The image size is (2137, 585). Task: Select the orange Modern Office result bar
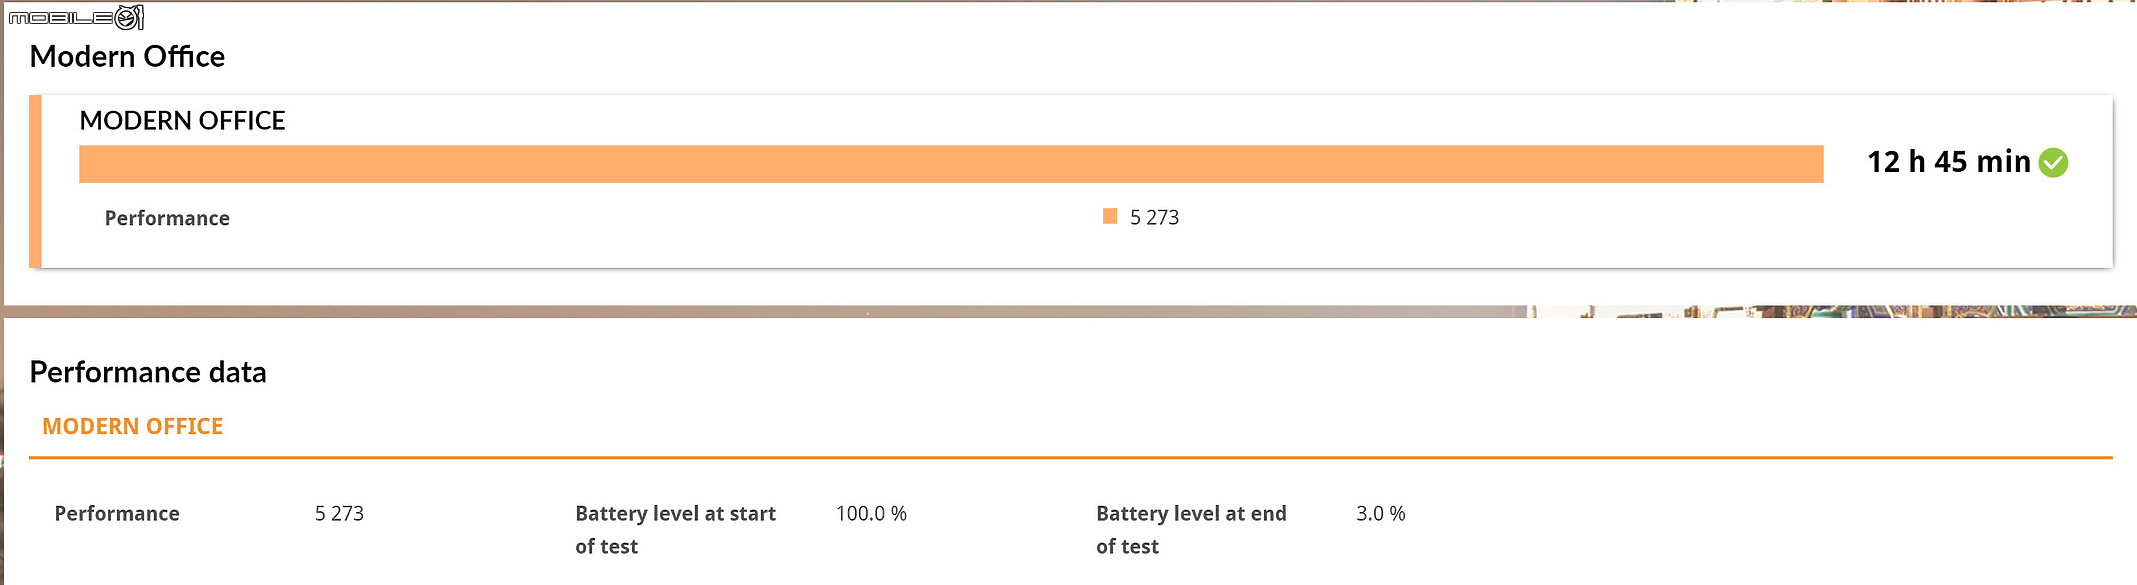coord(951,164)
